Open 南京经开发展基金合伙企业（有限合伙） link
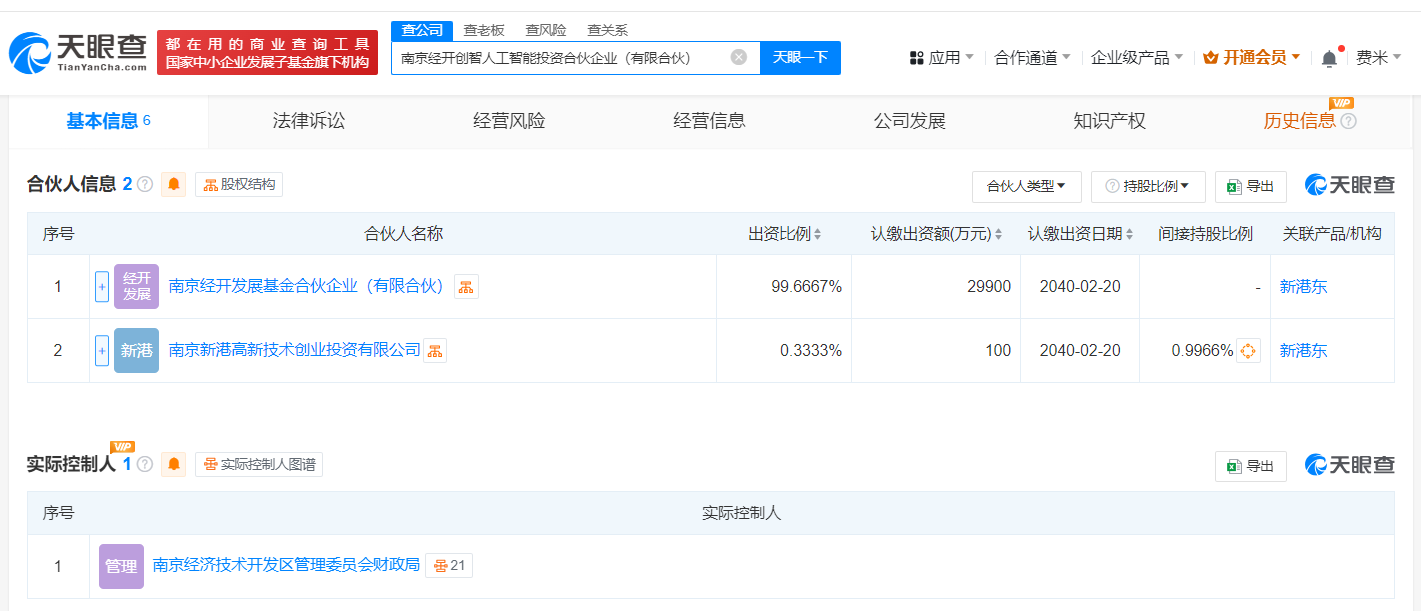 point(307,286)
